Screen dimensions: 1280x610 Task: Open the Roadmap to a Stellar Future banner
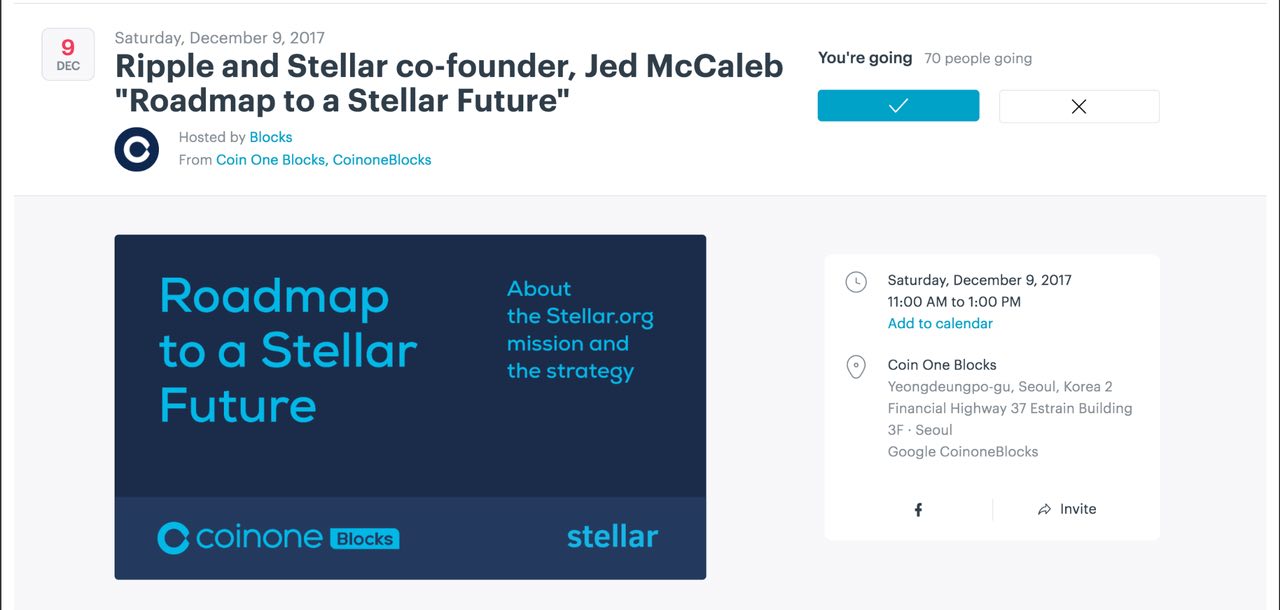(410, 407)
